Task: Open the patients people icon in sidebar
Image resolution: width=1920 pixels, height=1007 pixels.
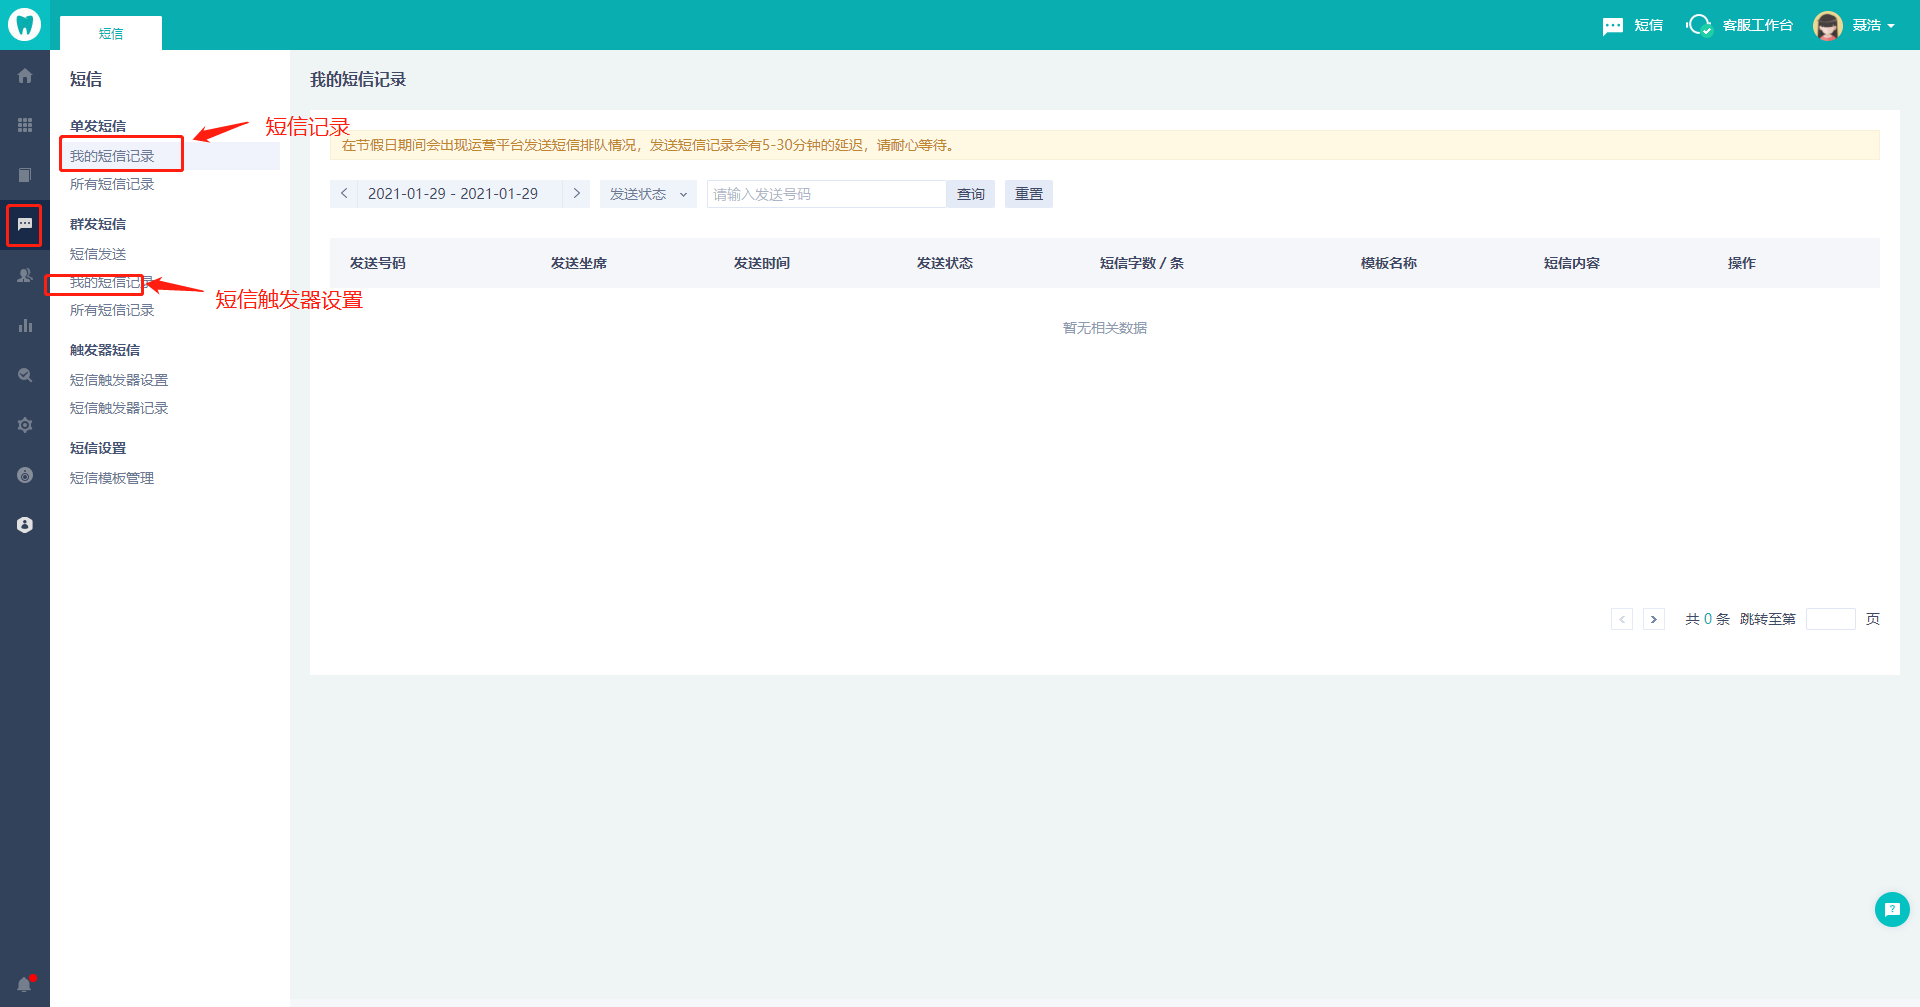Action: (x=25, y=275)
